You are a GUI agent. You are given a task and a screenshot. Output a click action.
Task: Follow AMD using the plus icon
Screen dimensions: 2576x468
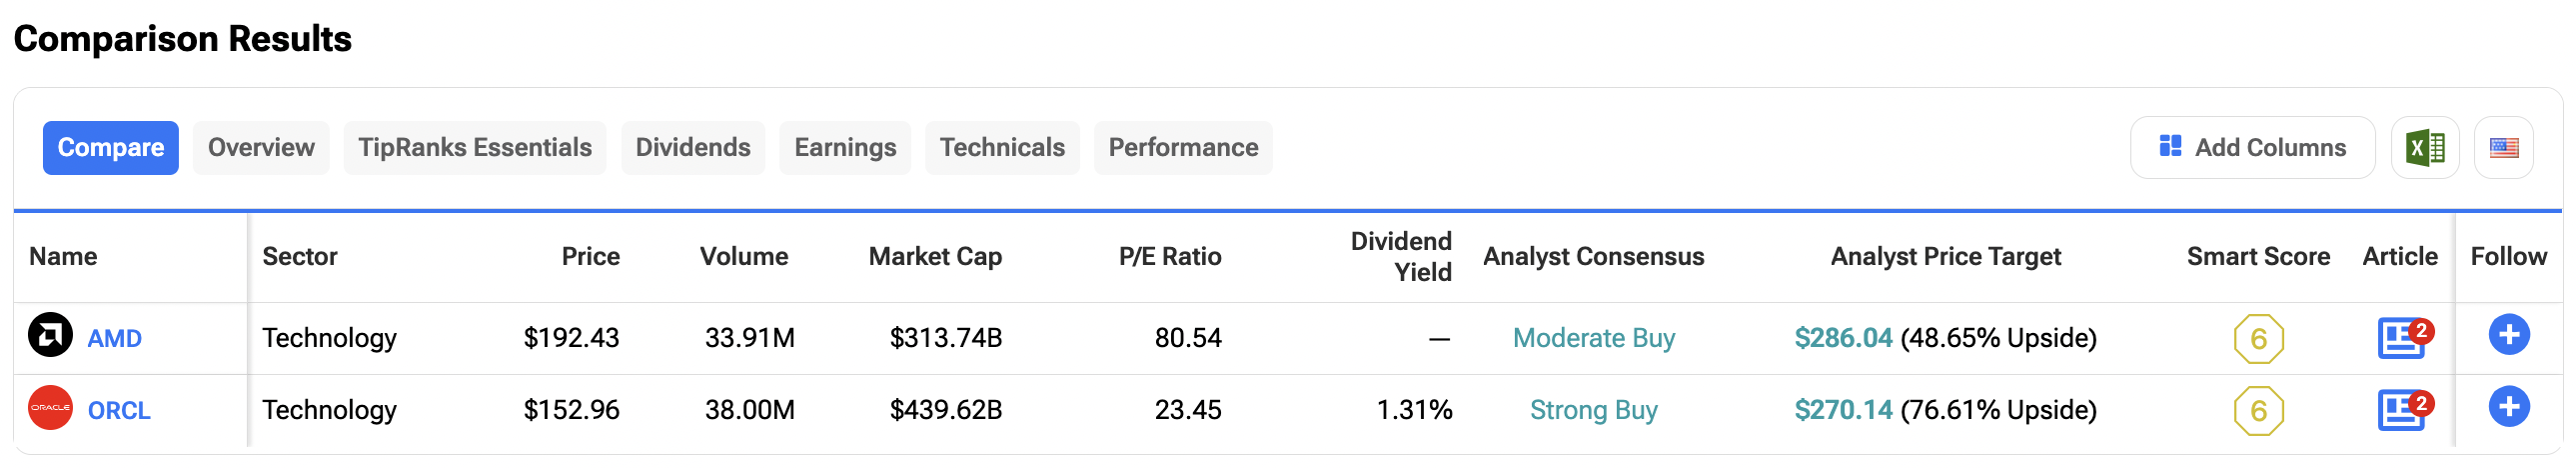click(2508, 335)
